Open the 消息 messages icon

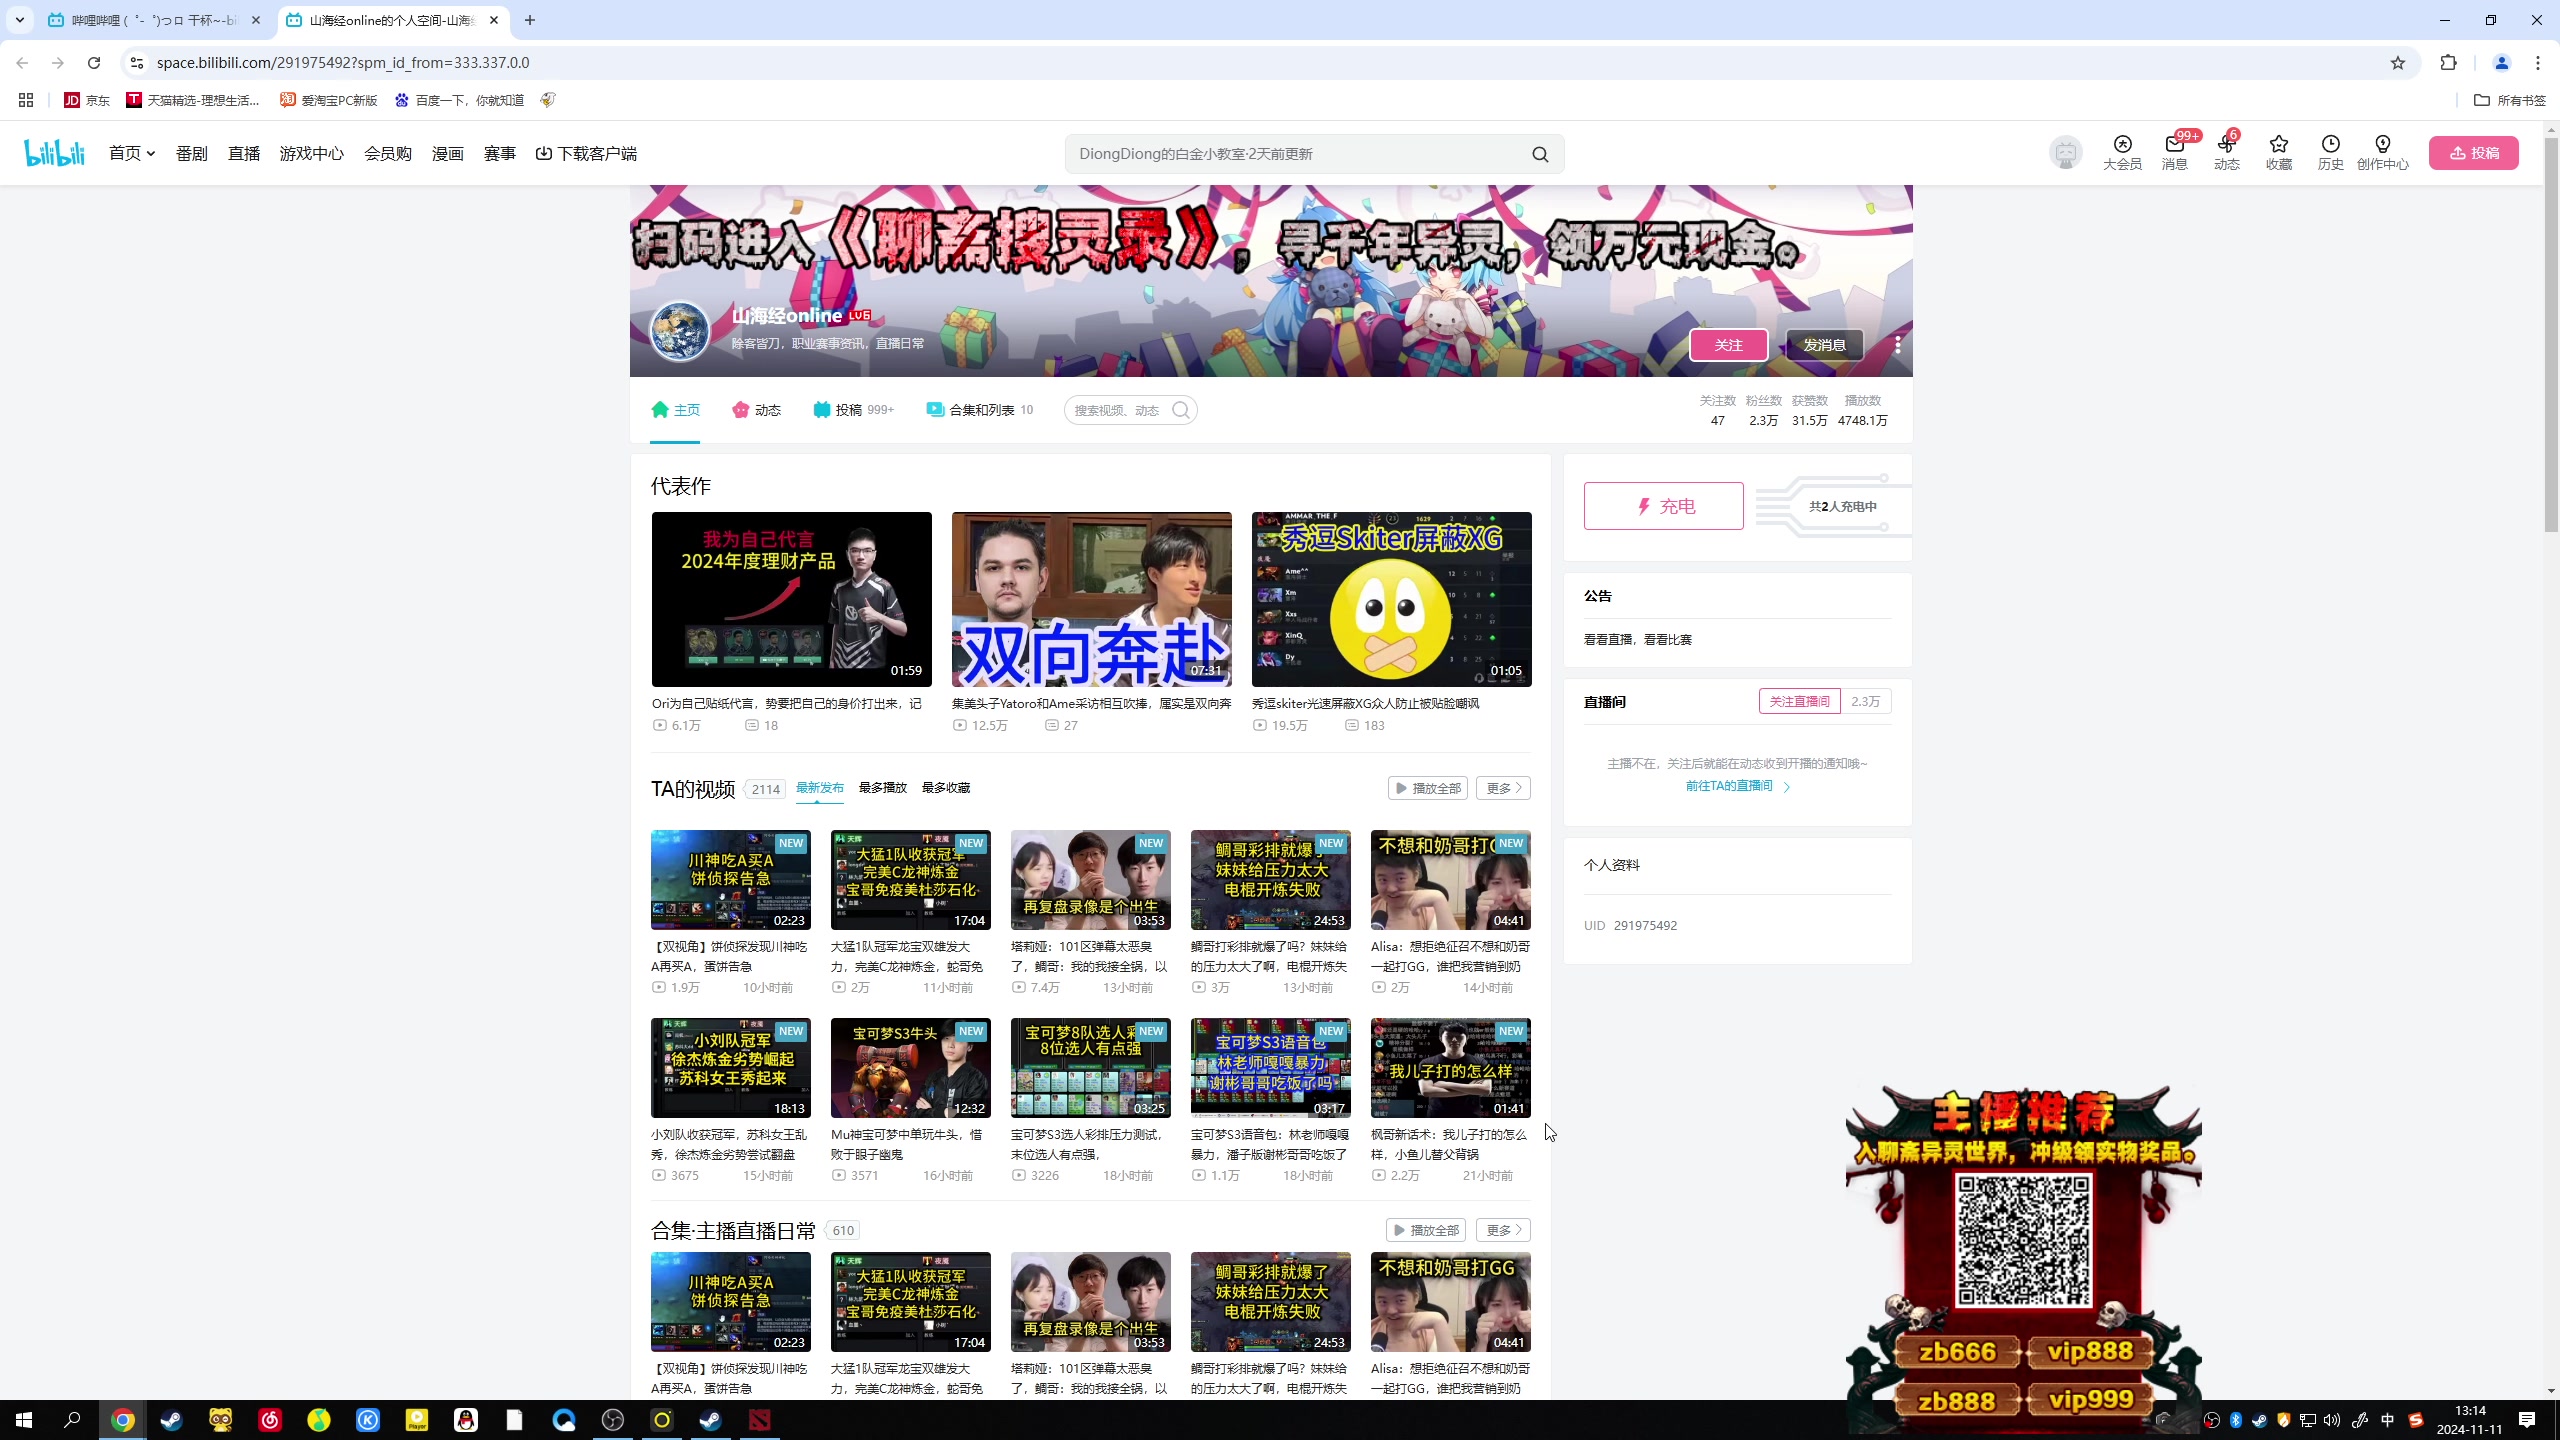(x=2174, y=152)
